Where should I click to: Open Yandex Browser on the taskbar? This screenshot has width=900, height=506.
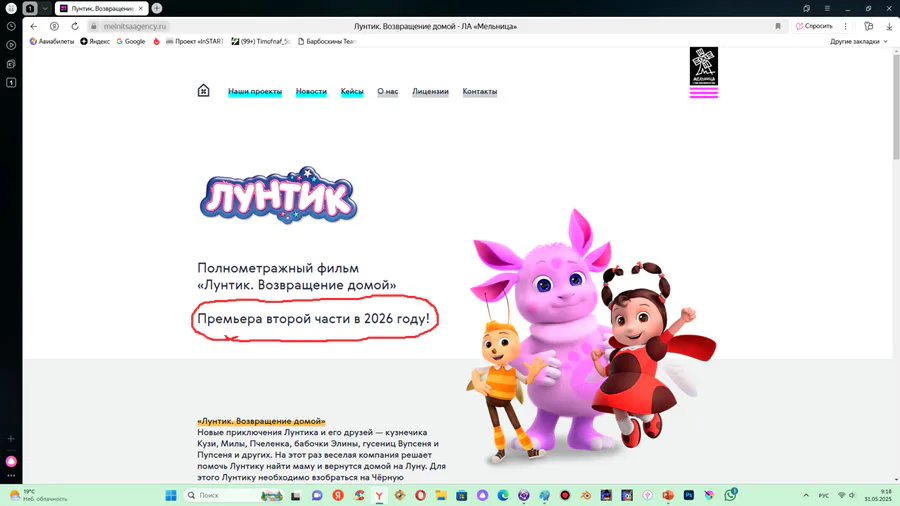tap(379, 495)
